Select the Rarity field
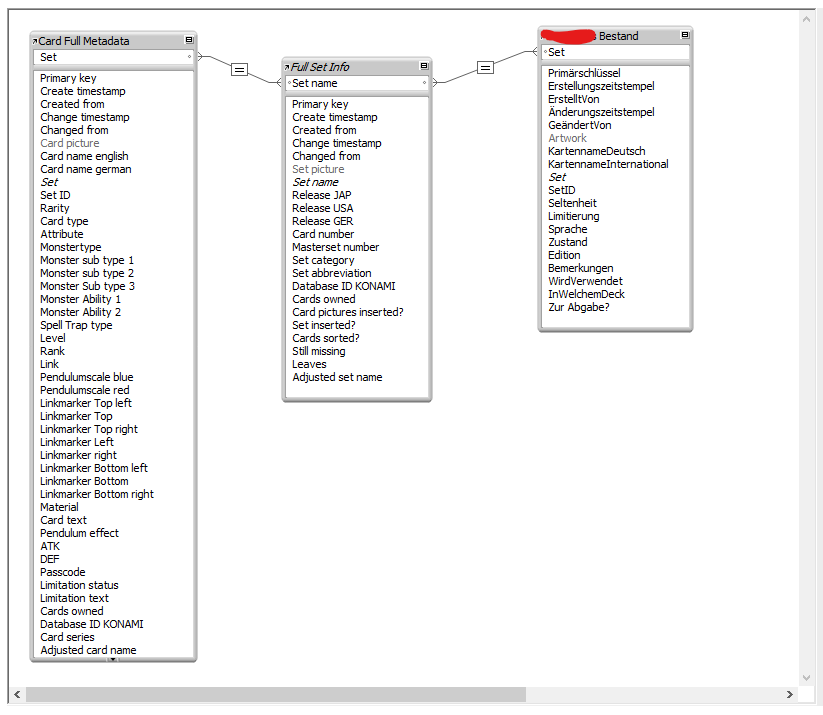This screenshot has width=823, height=715. pyautogui.click(x=55, y=208)
